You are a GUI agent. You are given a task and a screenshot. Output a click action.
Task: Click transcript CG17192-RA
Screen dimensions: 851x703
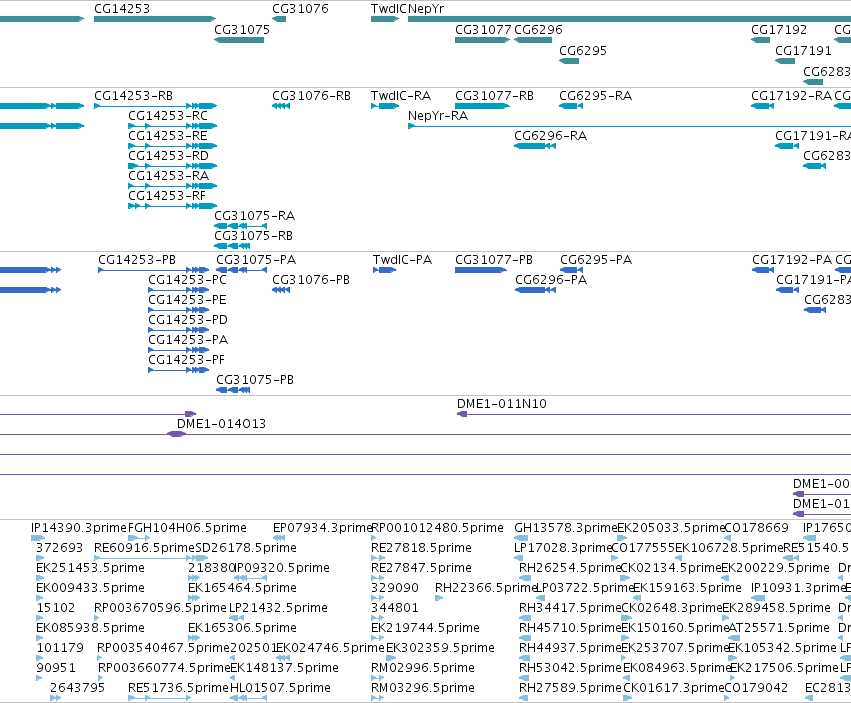[x=791, y=96]
